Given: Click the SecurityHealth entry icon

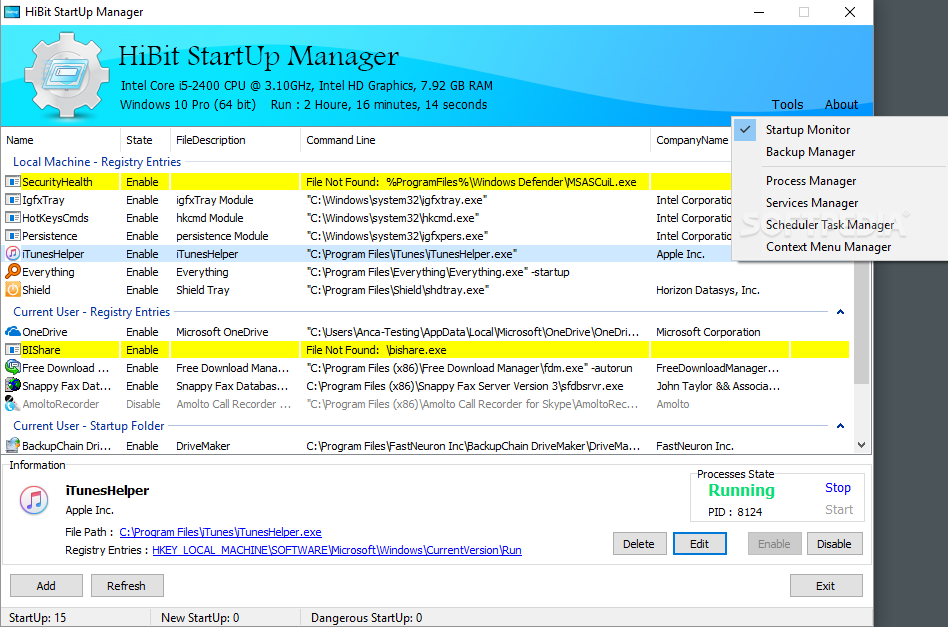Looking at the screenshot, I should point(13,182).
